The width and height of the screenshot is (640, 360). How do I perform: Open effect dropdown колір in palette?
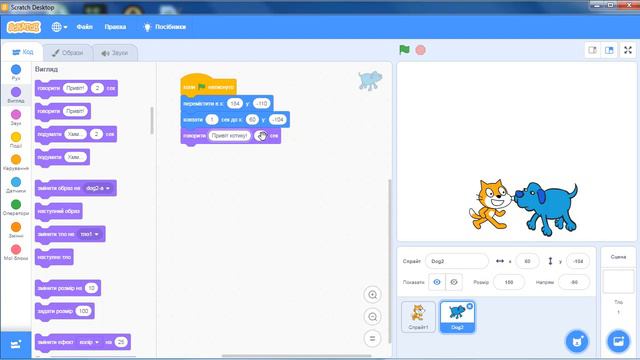tap(89, 342)
